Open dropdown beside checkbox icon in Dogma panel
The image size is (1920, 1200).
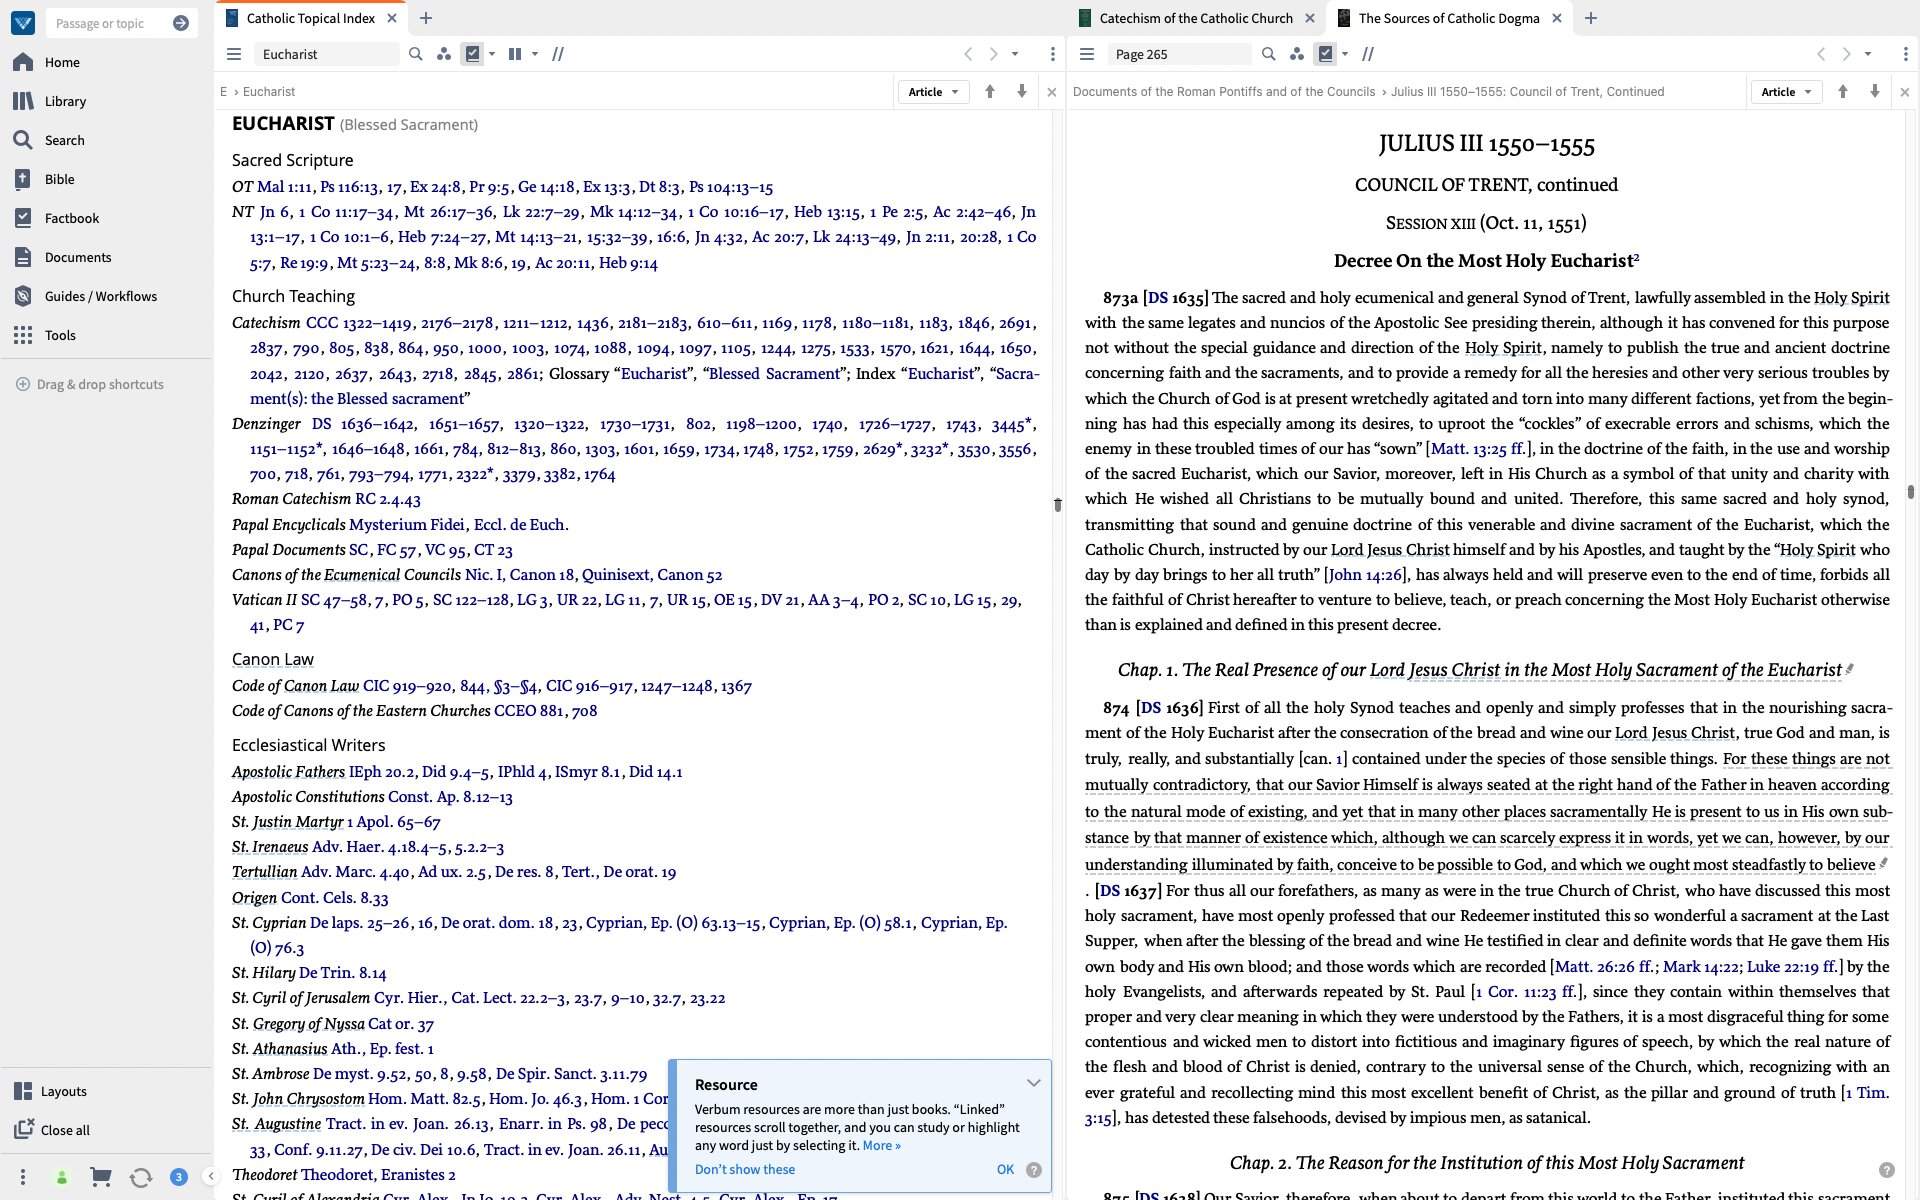(1345, 54)
